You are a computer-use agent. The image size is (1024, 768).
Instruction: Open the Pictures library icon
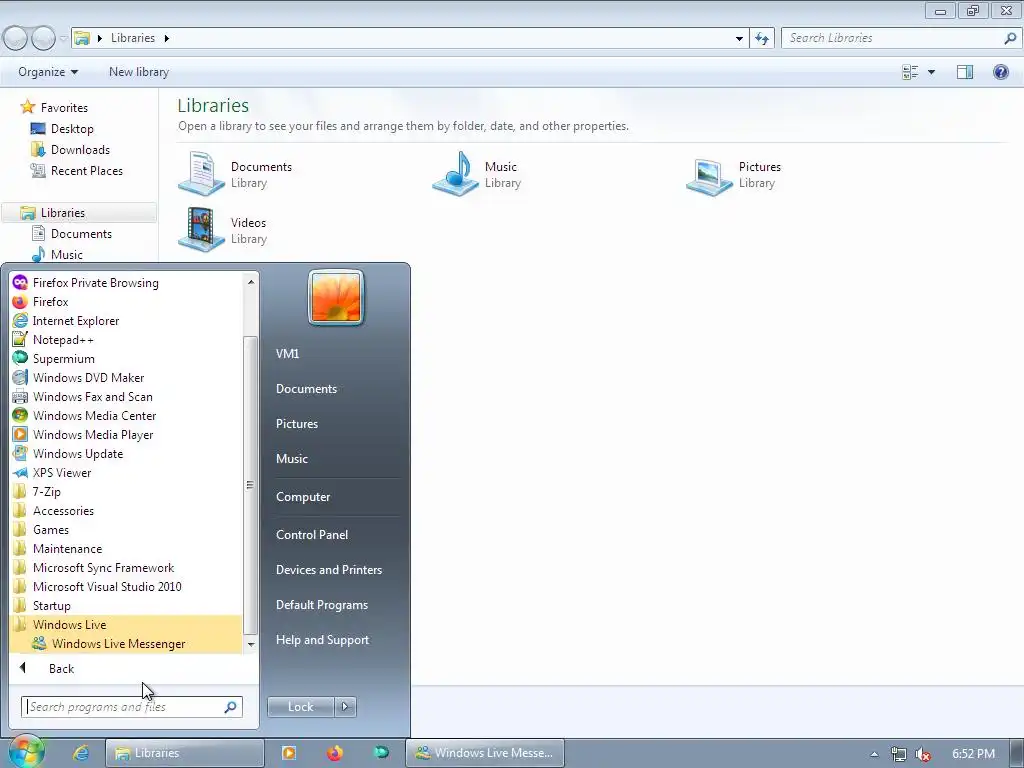710,175
